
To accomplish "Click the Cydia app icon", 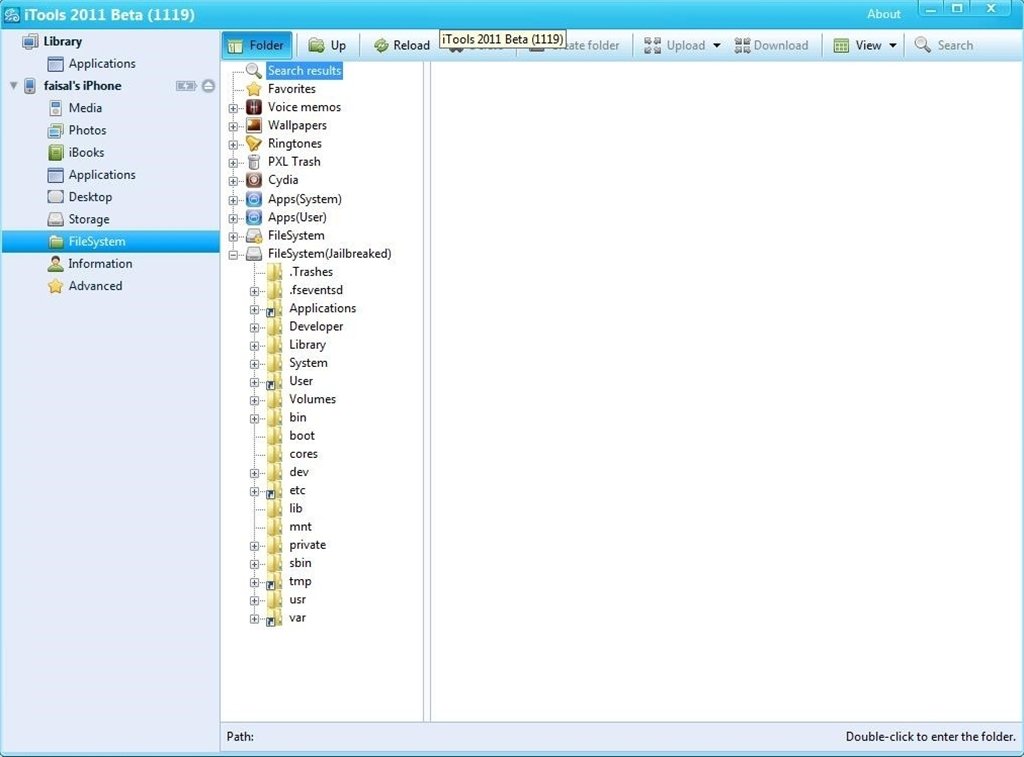I will pos(254,180).
